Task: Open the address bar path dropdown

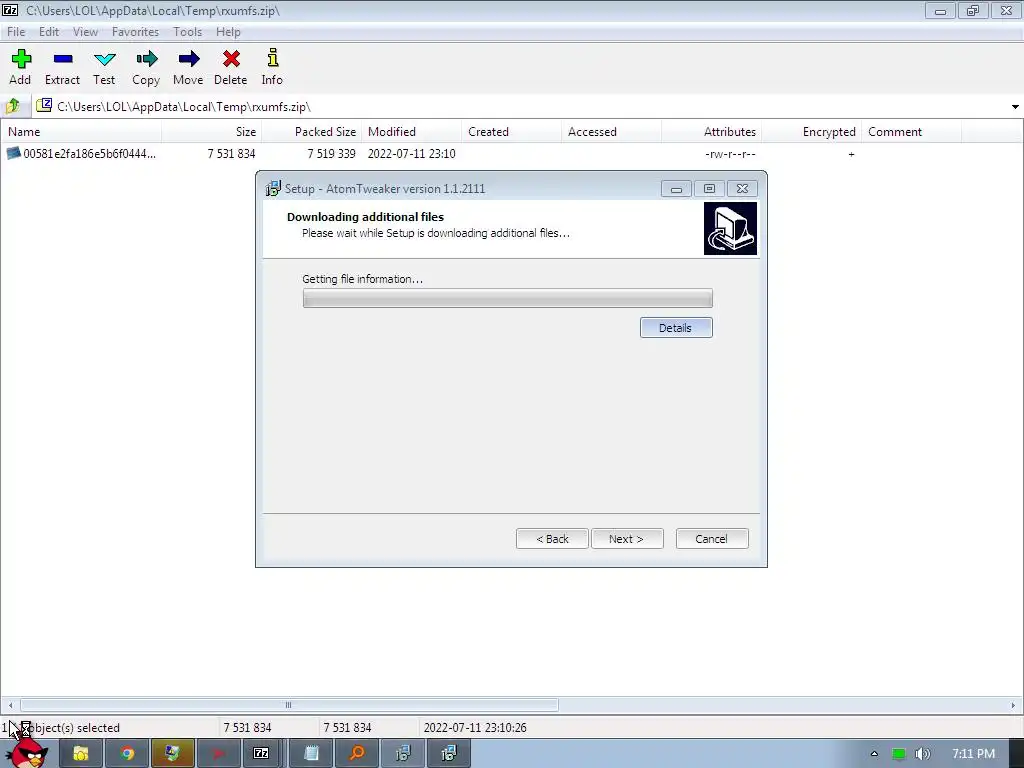Action: click(1015, 106)
